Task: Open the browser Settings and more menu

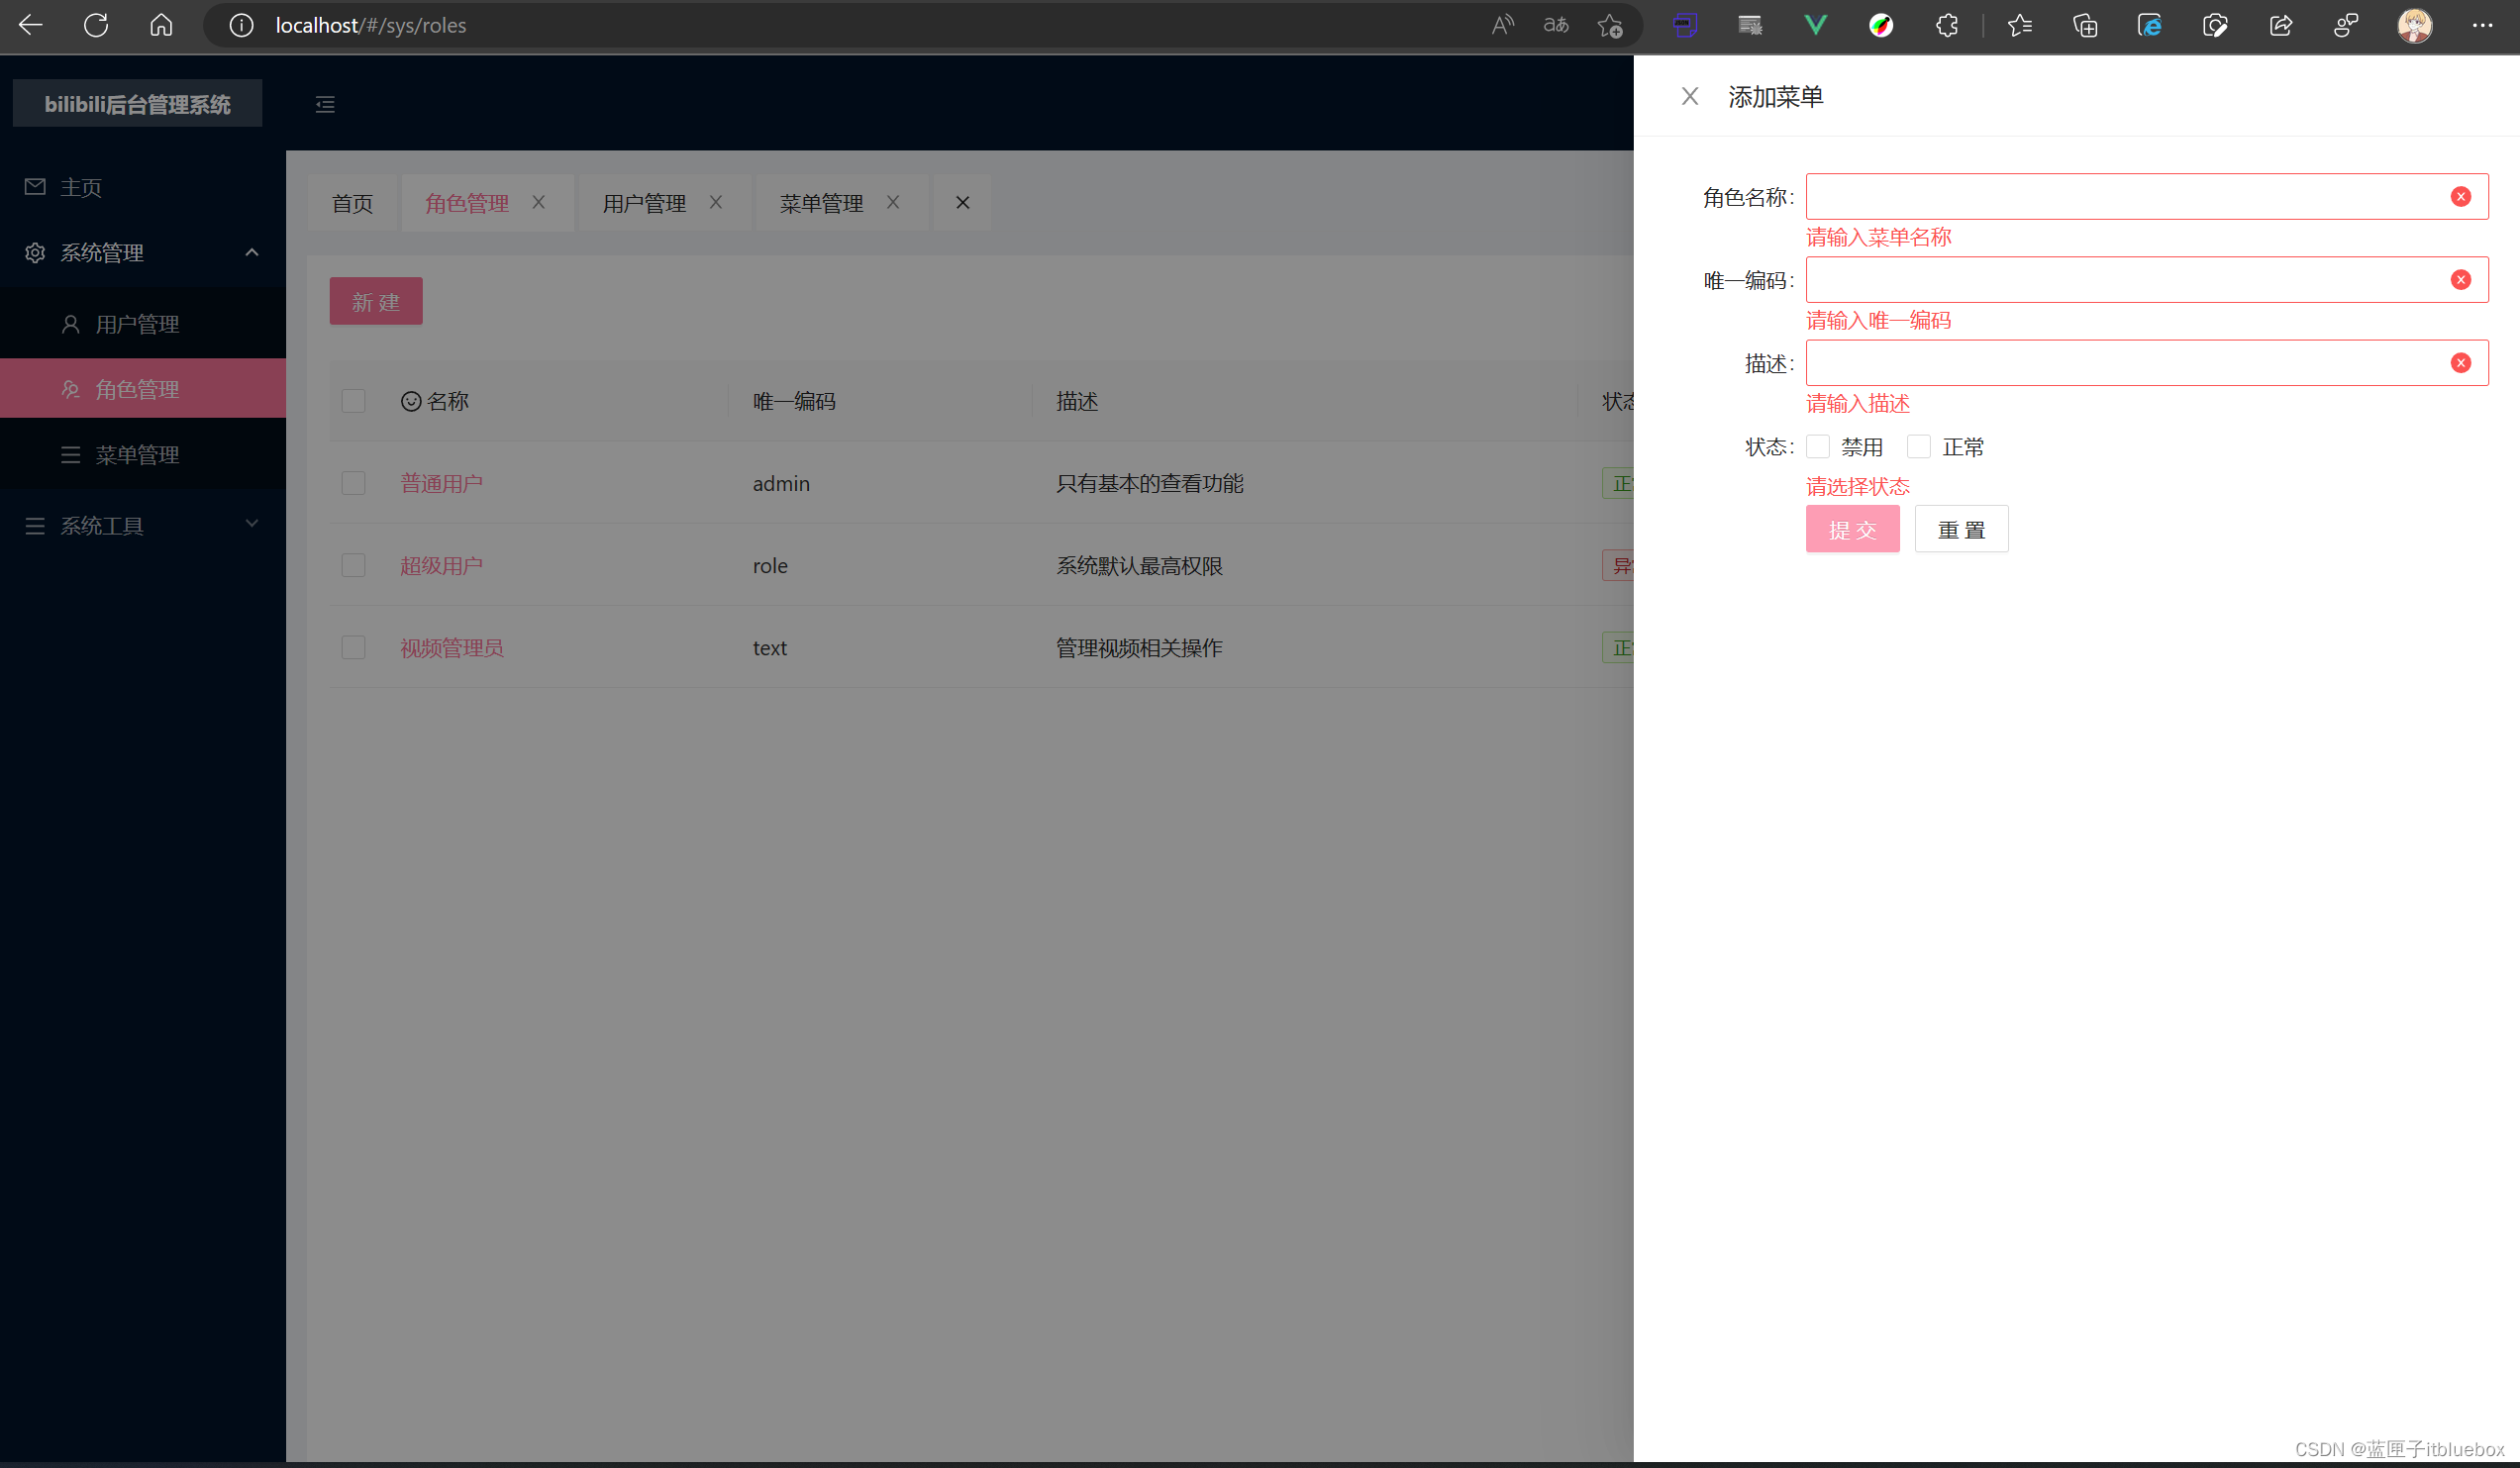Action: [x=2482, y=26]
